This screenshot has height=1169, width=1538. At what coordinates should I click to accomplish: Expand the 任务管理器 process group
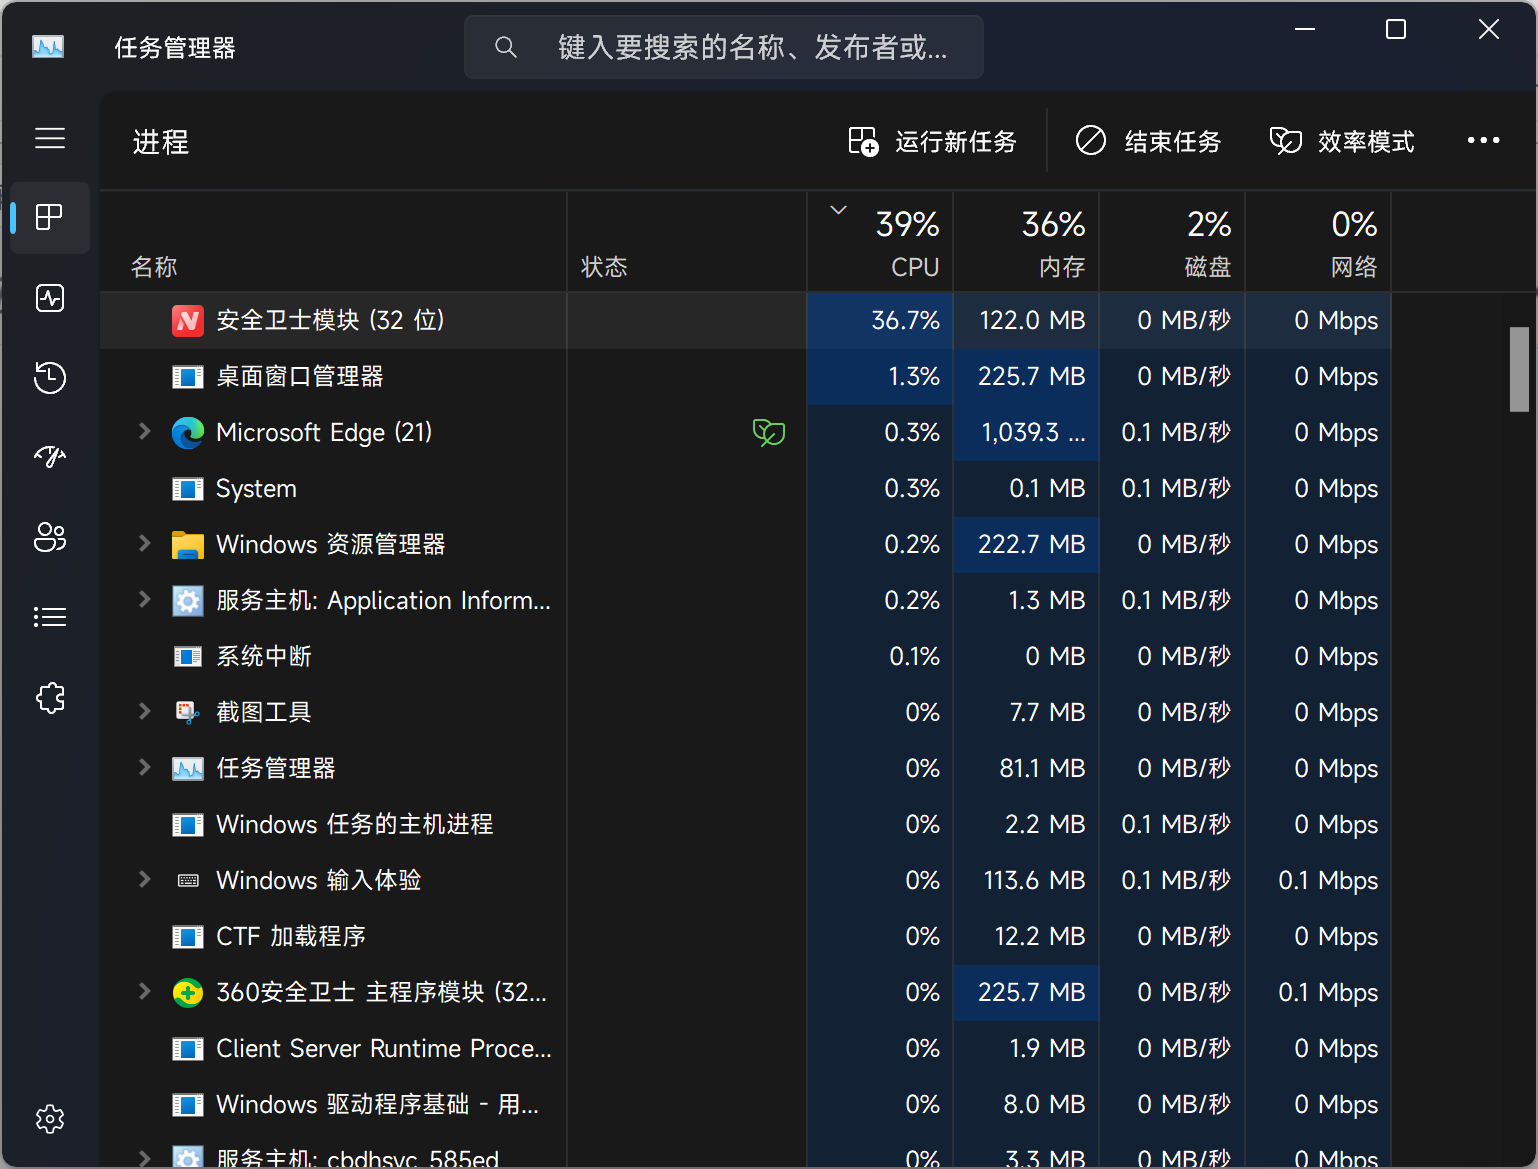144,767
